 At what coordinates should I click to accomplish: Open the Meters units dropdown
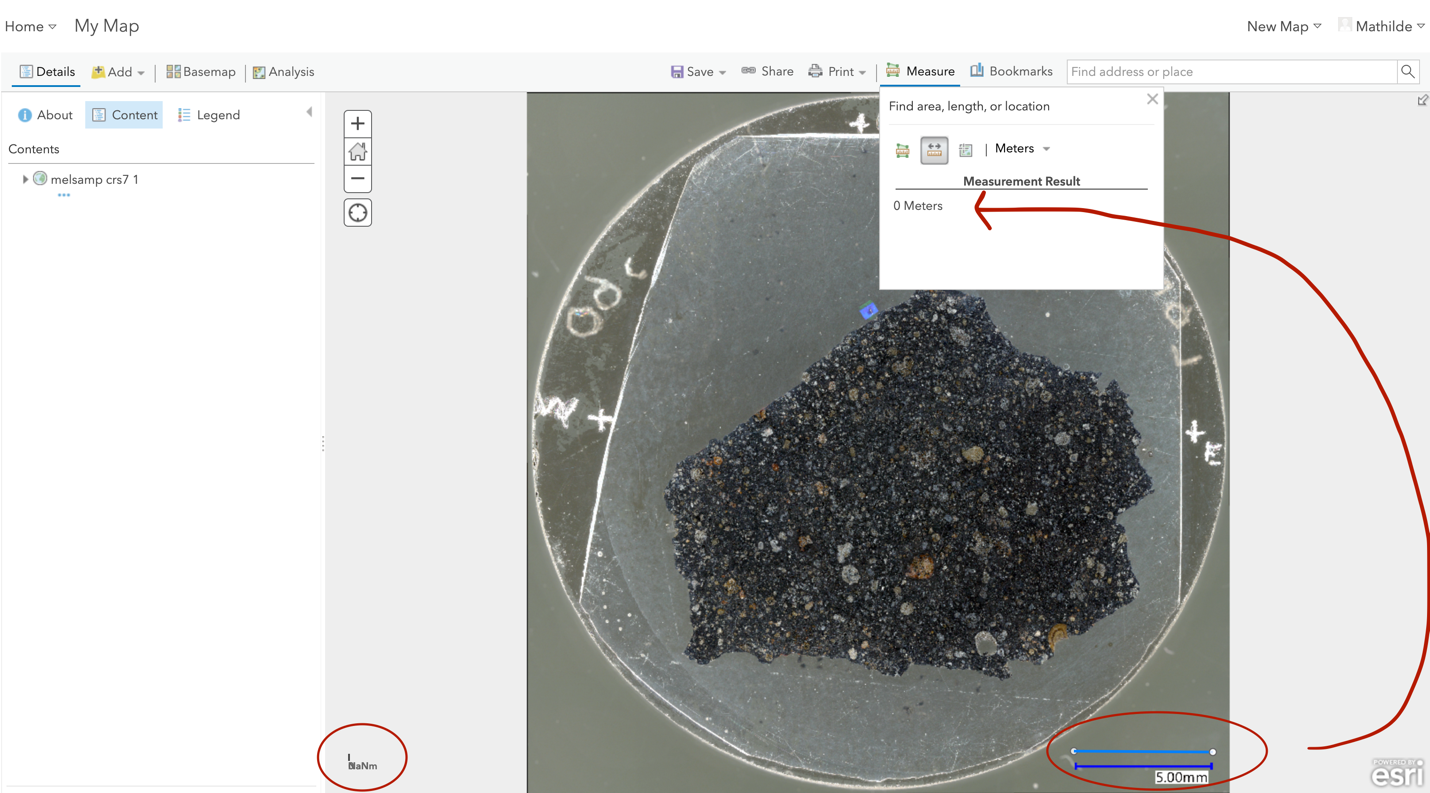click(x=1045, y=148)
